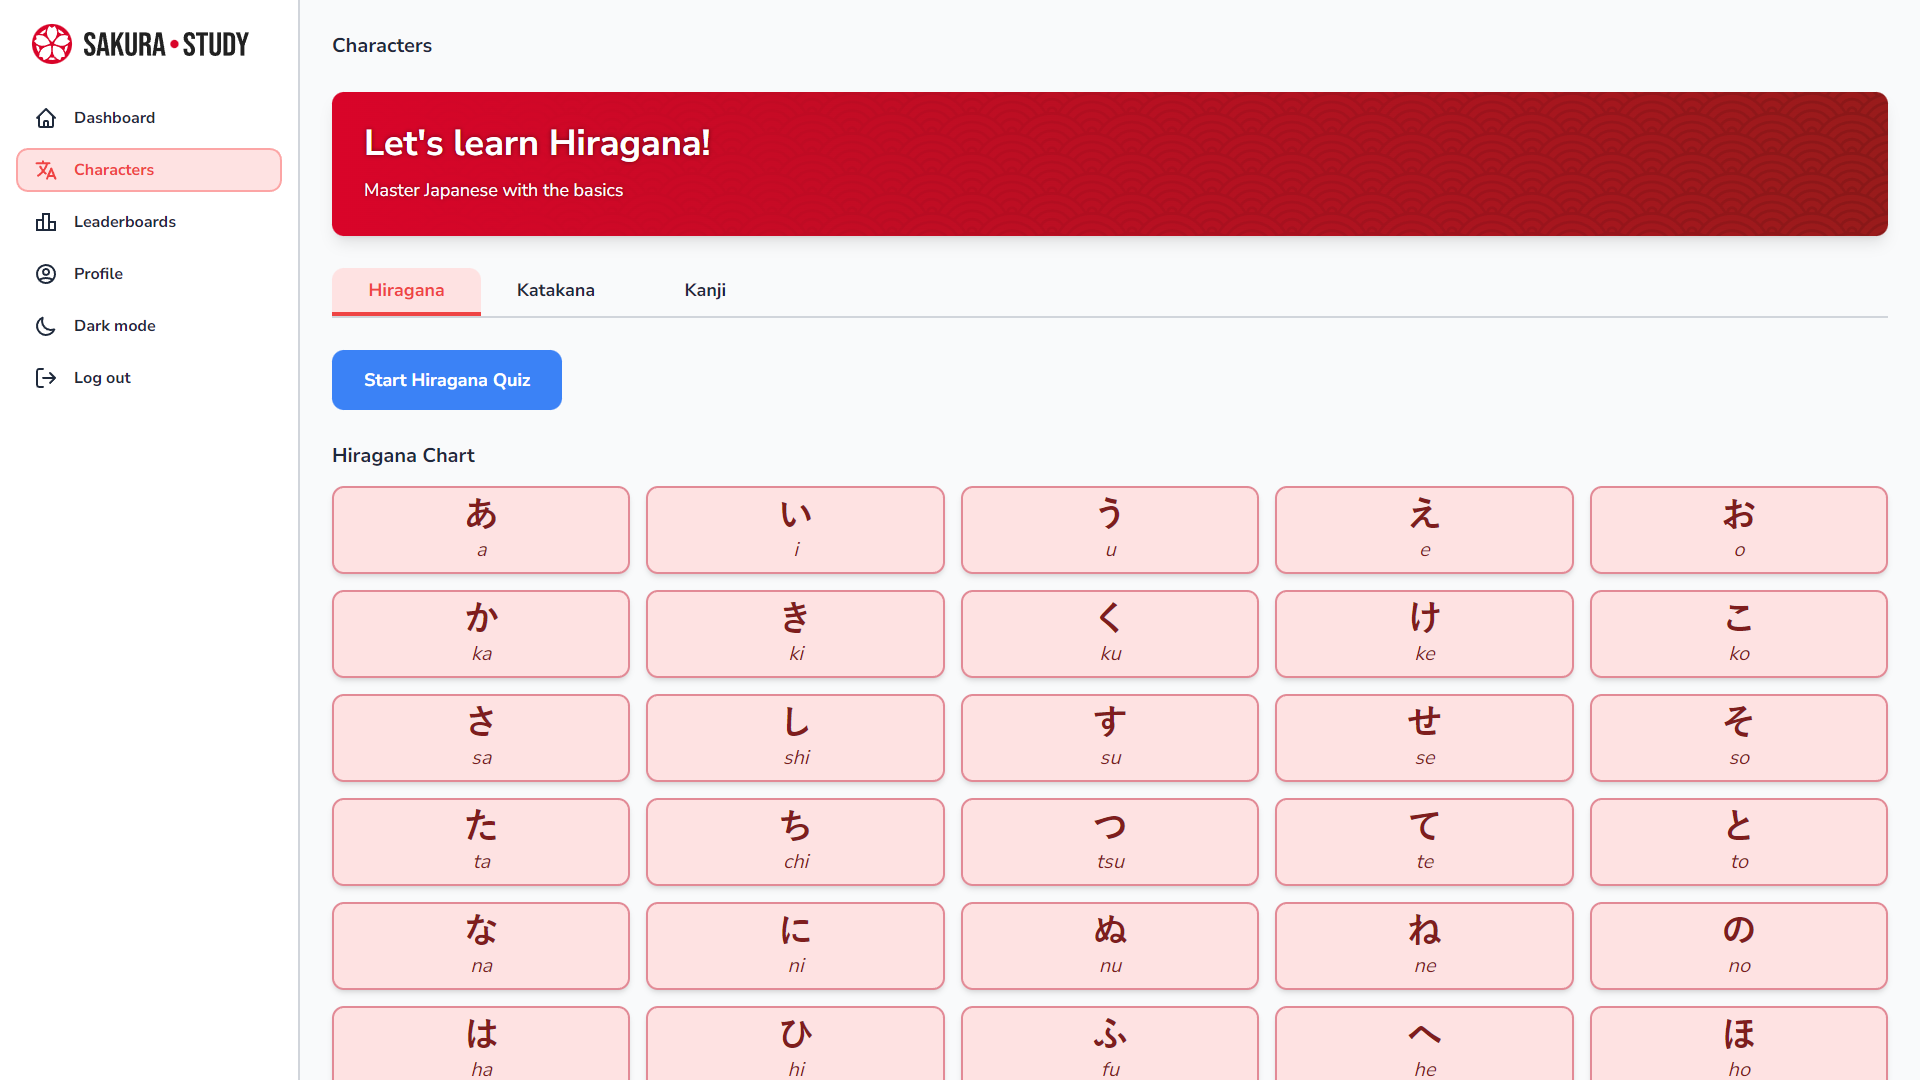1920x1080 pixels.
Task: Switch to the Katakana tab
Action: click(x=556, y=291)
